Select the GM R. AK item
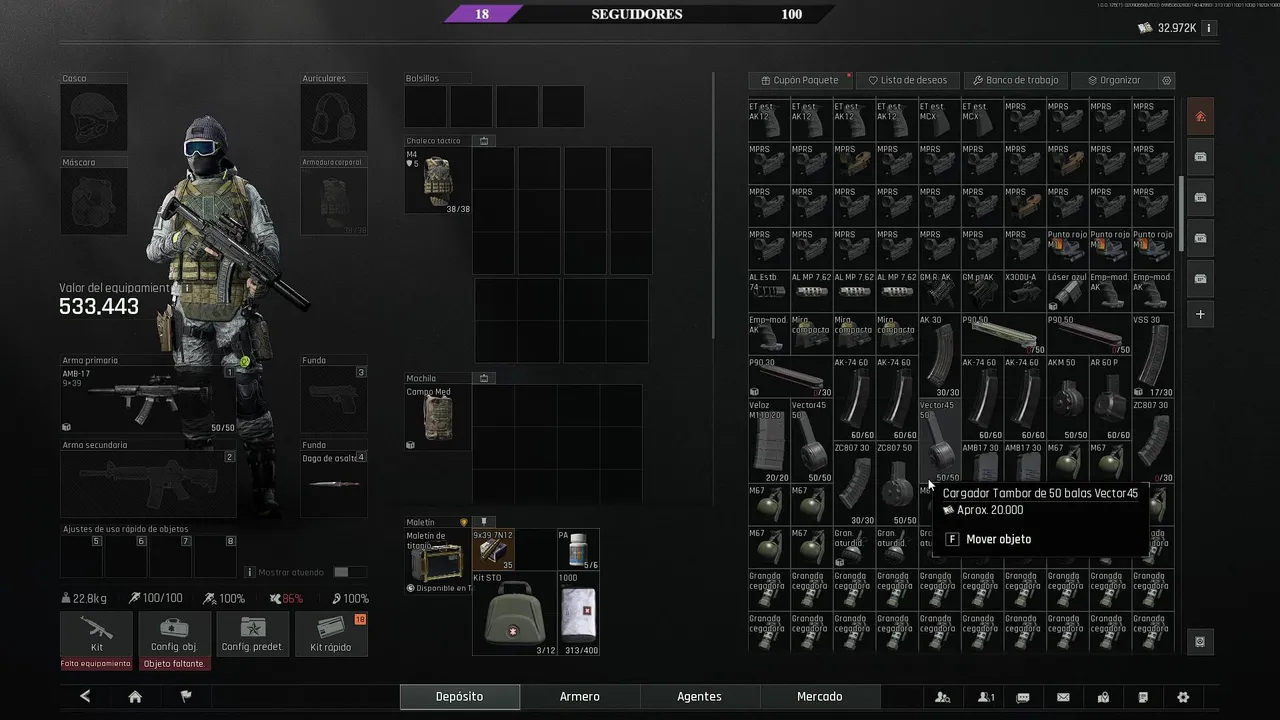The image size is (1280, 720). click(x=939, y=291)
